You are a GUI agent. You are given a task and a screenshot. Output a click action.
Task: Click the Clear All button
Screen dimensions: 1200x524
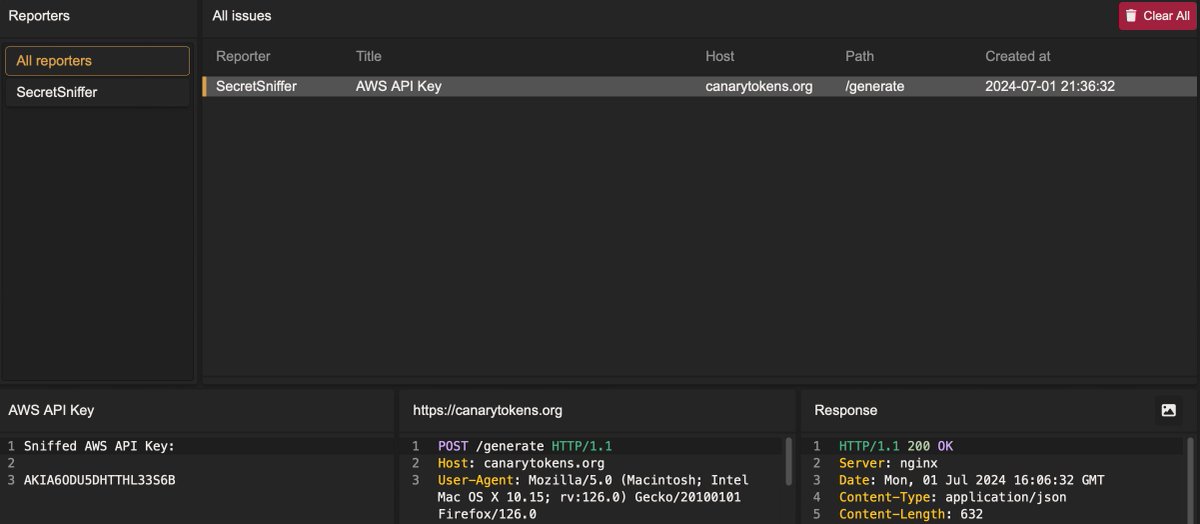(x=1157, y=16)
